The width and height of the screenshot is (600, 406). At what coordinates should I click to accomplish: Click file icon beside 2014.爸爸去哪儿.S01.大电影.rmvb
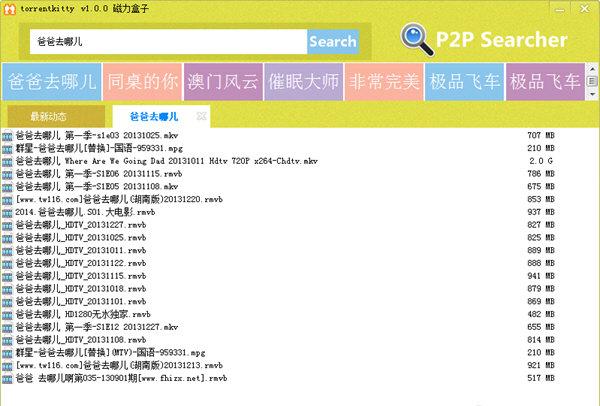click(x=8, y=212)
